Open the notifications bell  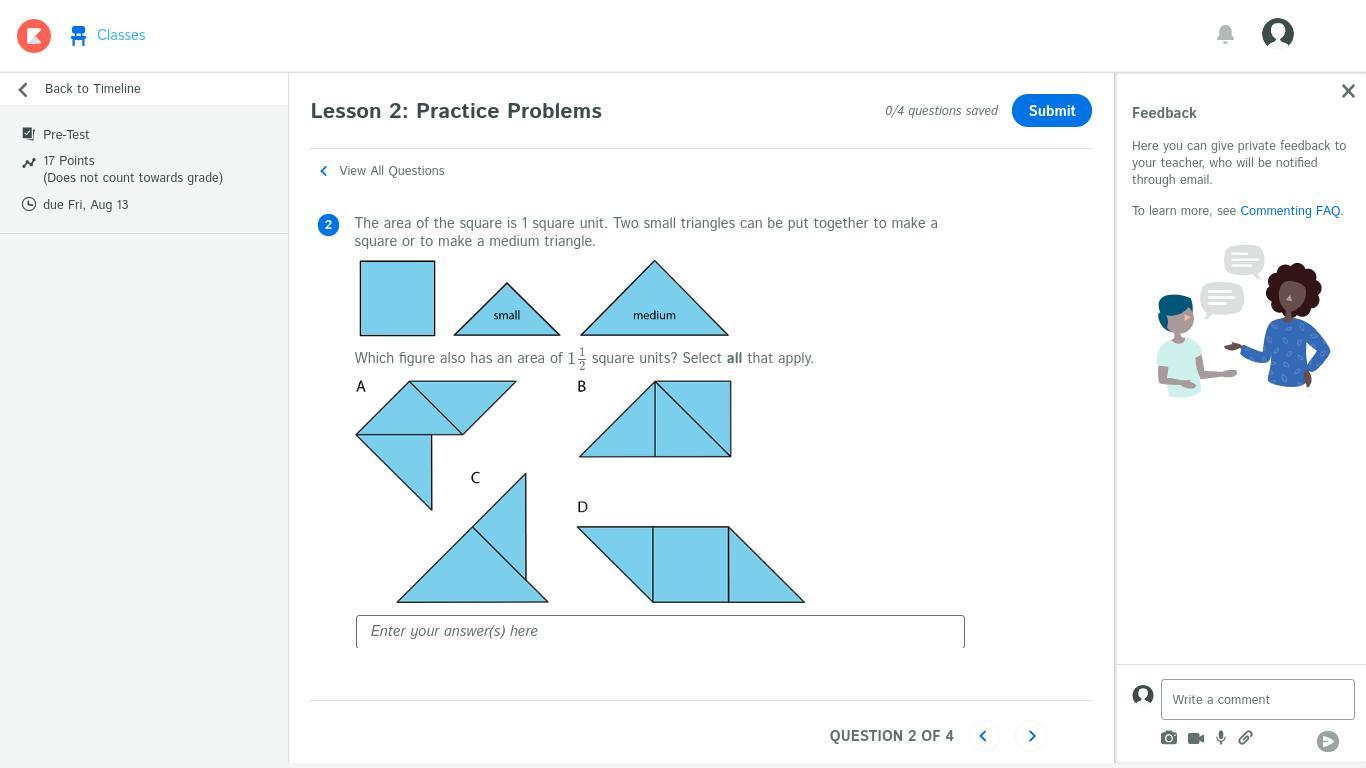pyautogui.click(x=1225, y=34)
